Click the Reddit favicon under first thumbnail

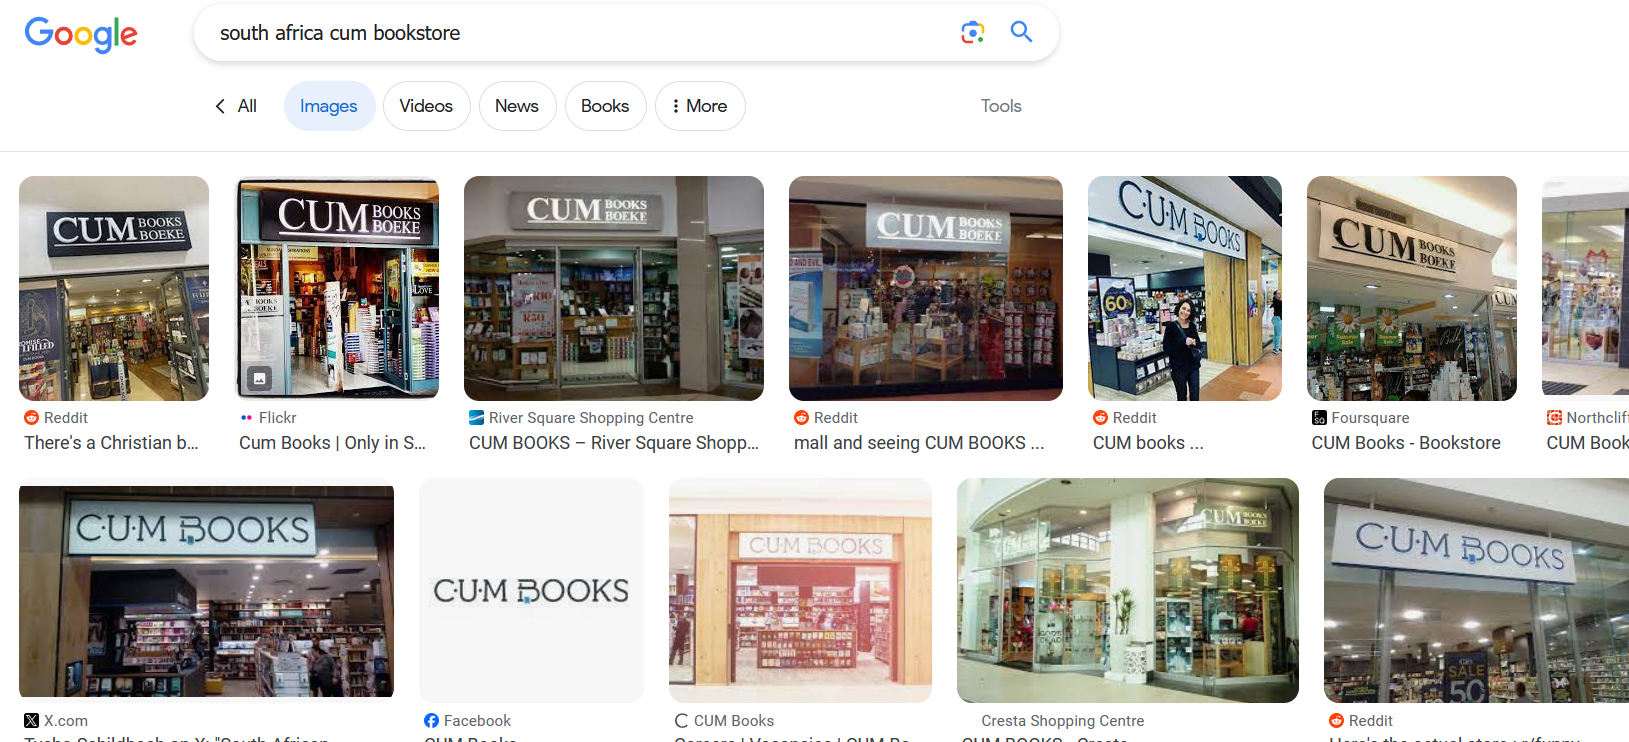(x=32, y=418)
